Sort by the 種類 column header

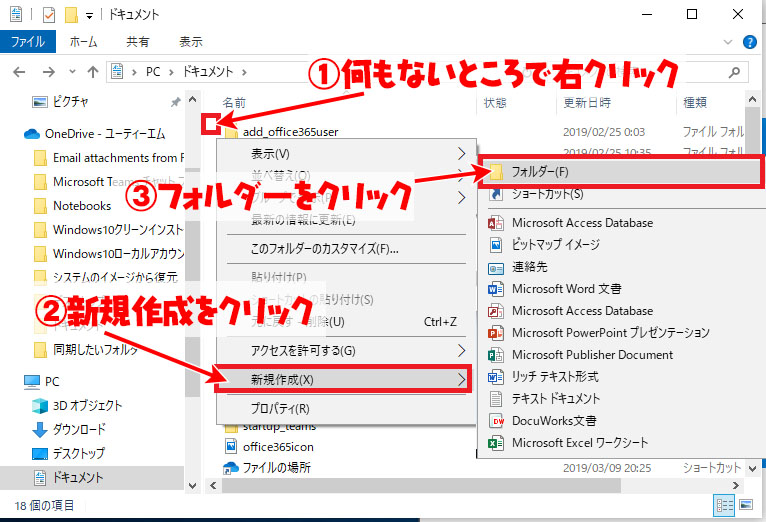coord(695,103)
